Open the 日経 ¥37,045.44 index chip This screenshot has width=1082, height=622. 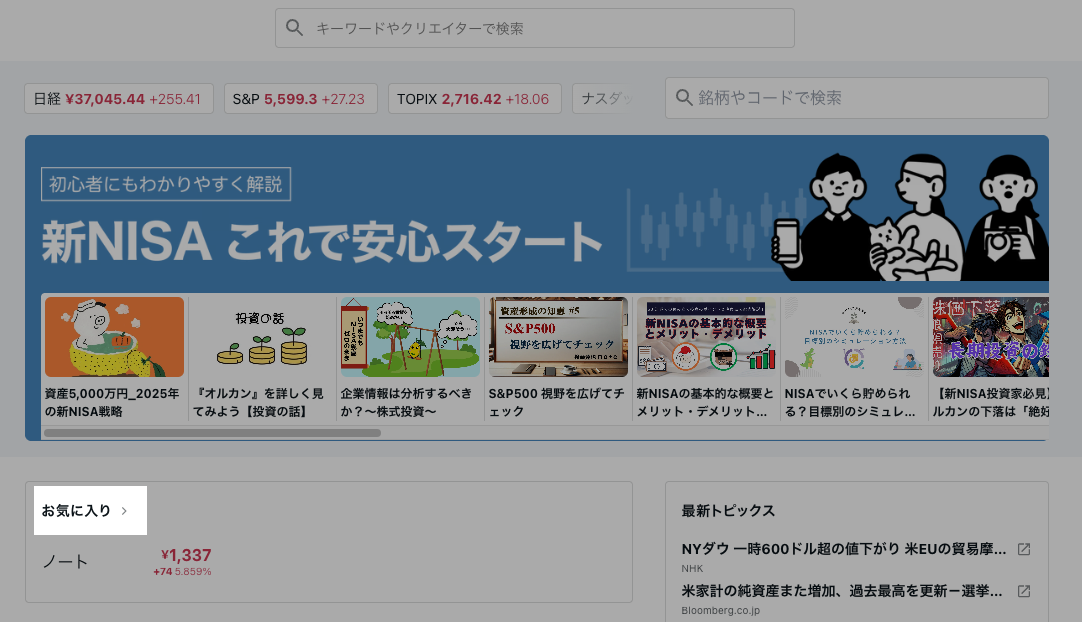click(119, 99)
